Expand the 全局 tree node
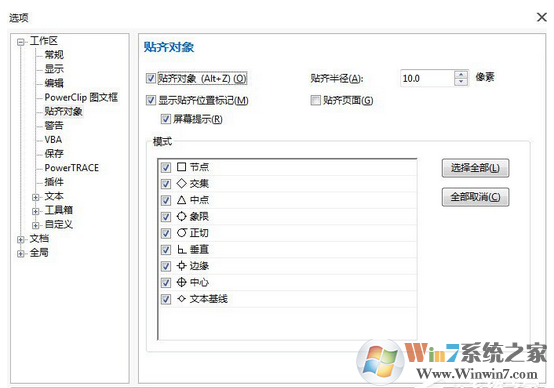The height and width of the screenshot is (388, 554). click(21, 253)
